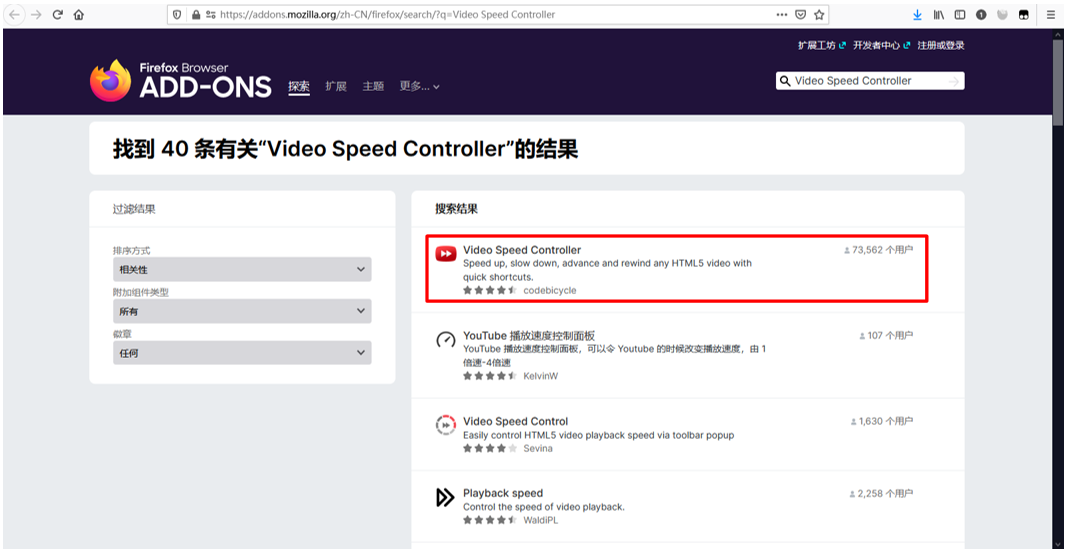The width and height of the screenshot is (1067, 550).
Task: Expand the 更多… menu
Action: [x=419, y=86]
